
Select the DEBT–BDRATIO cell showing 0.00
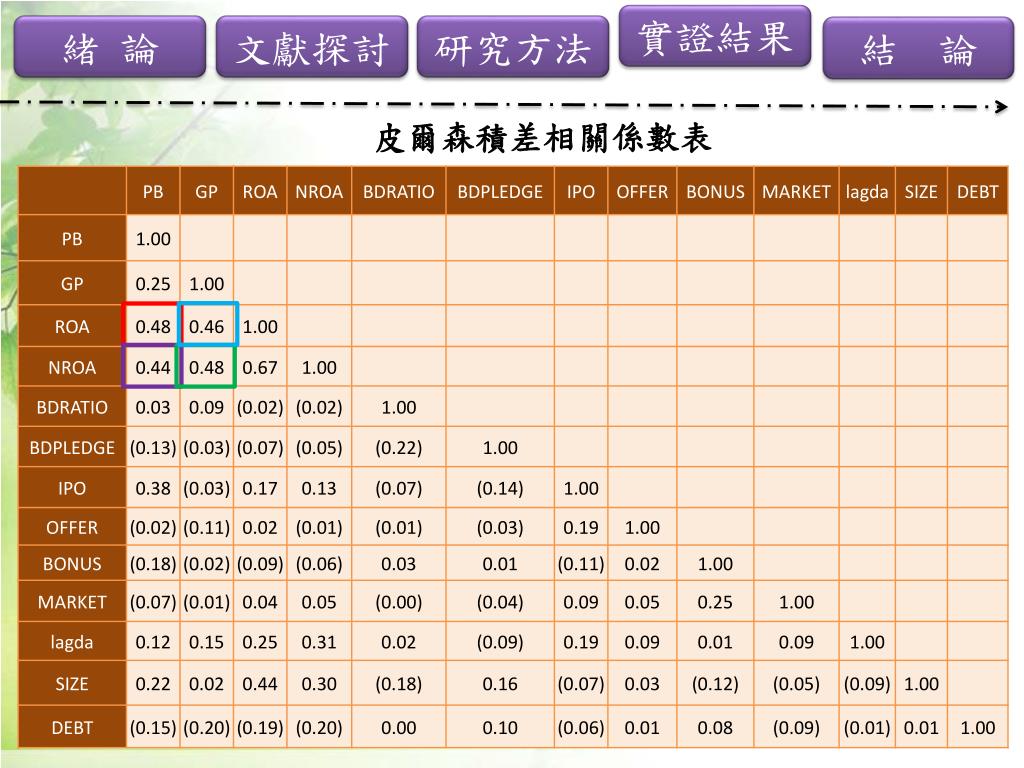[398, 727]
